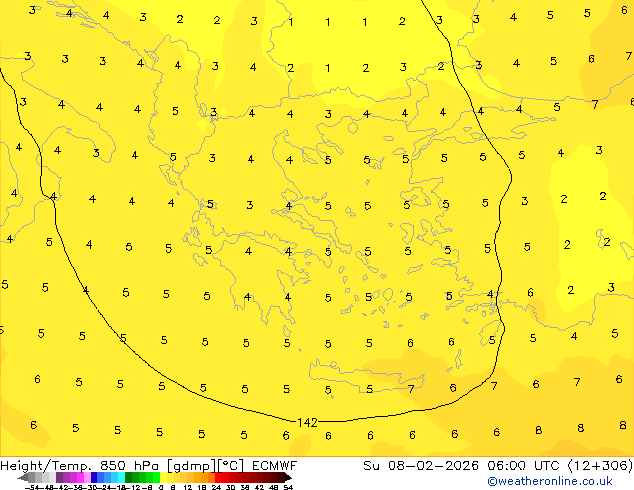Pick the dark blue swatch in the legend

pos(94,477)
